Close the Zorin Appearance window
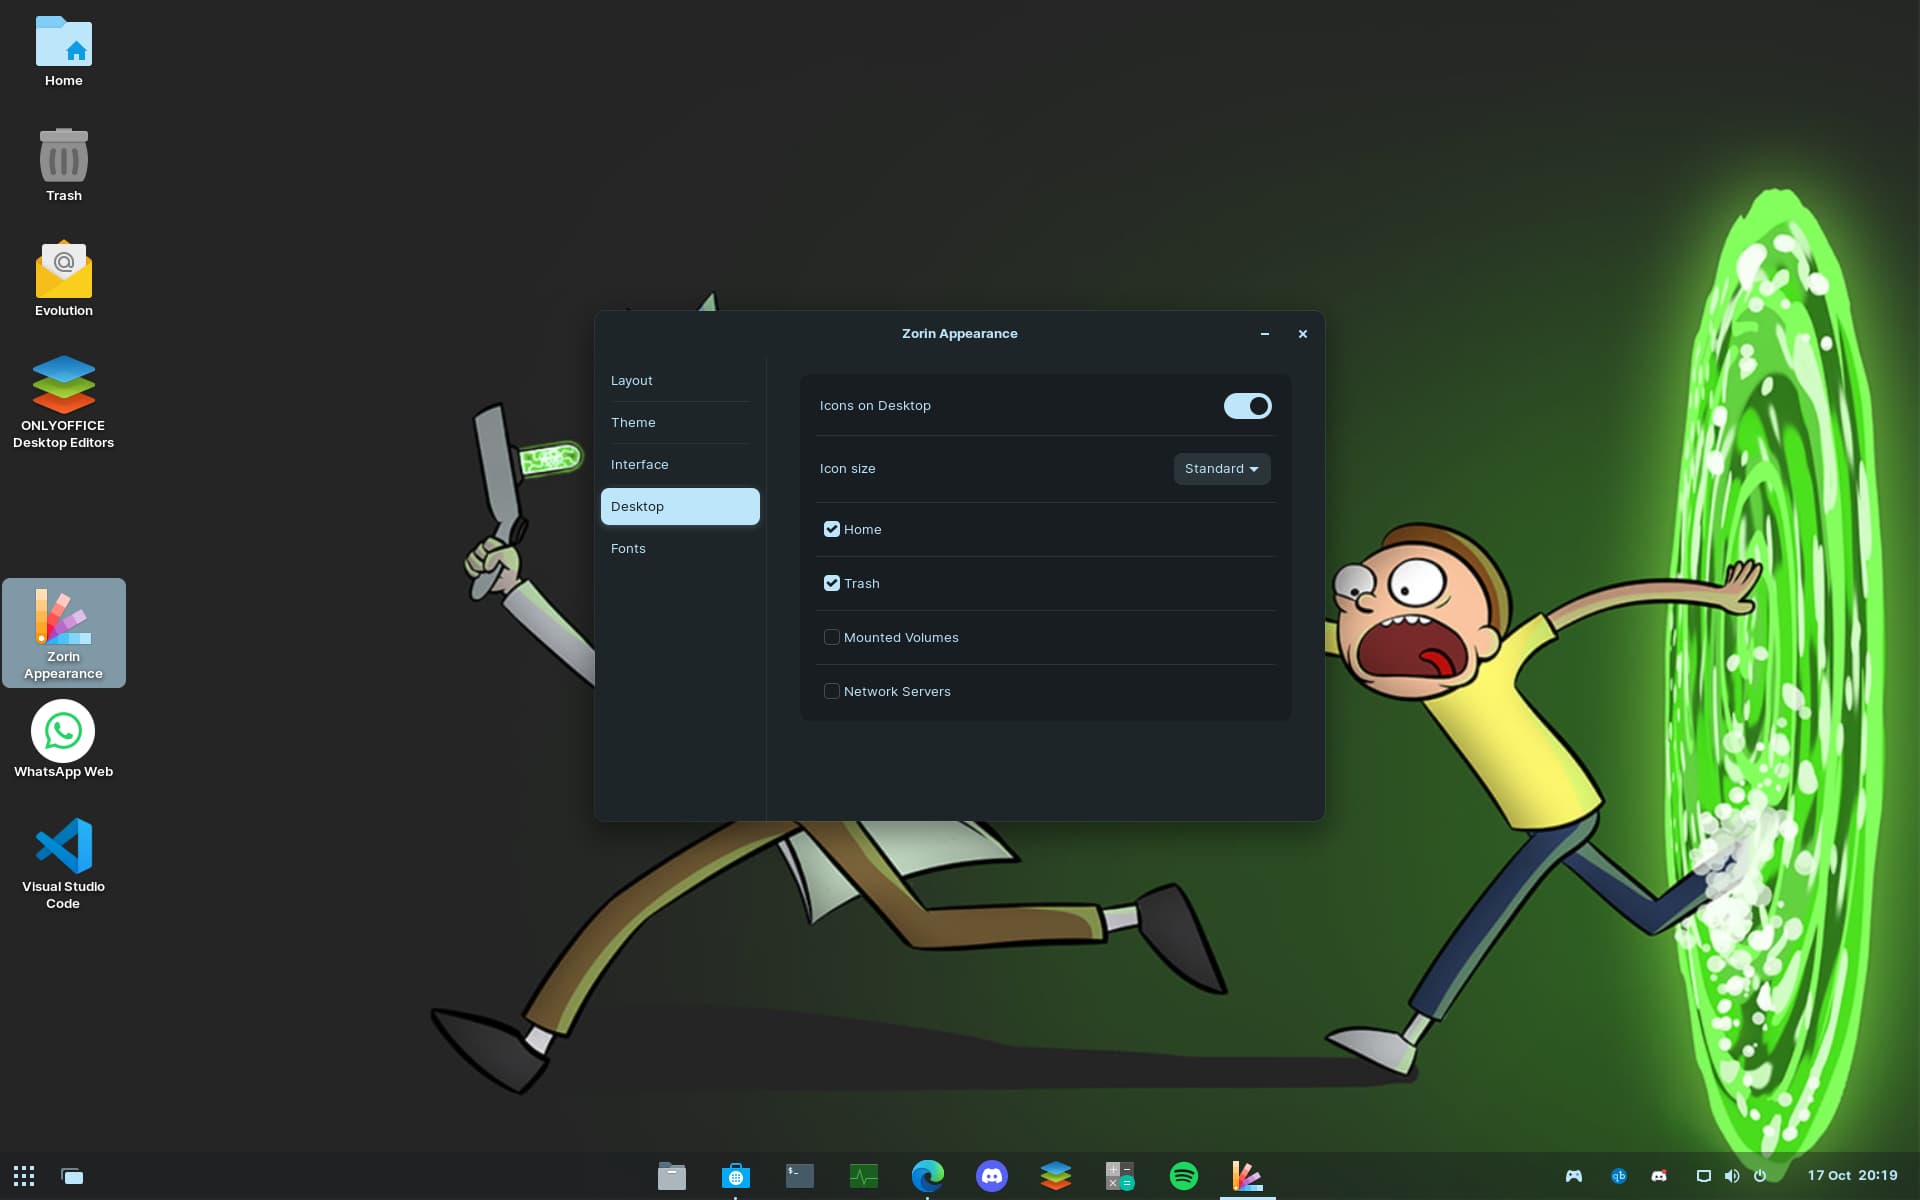Viewport: 1920px width, 1200px height. 1303,334
